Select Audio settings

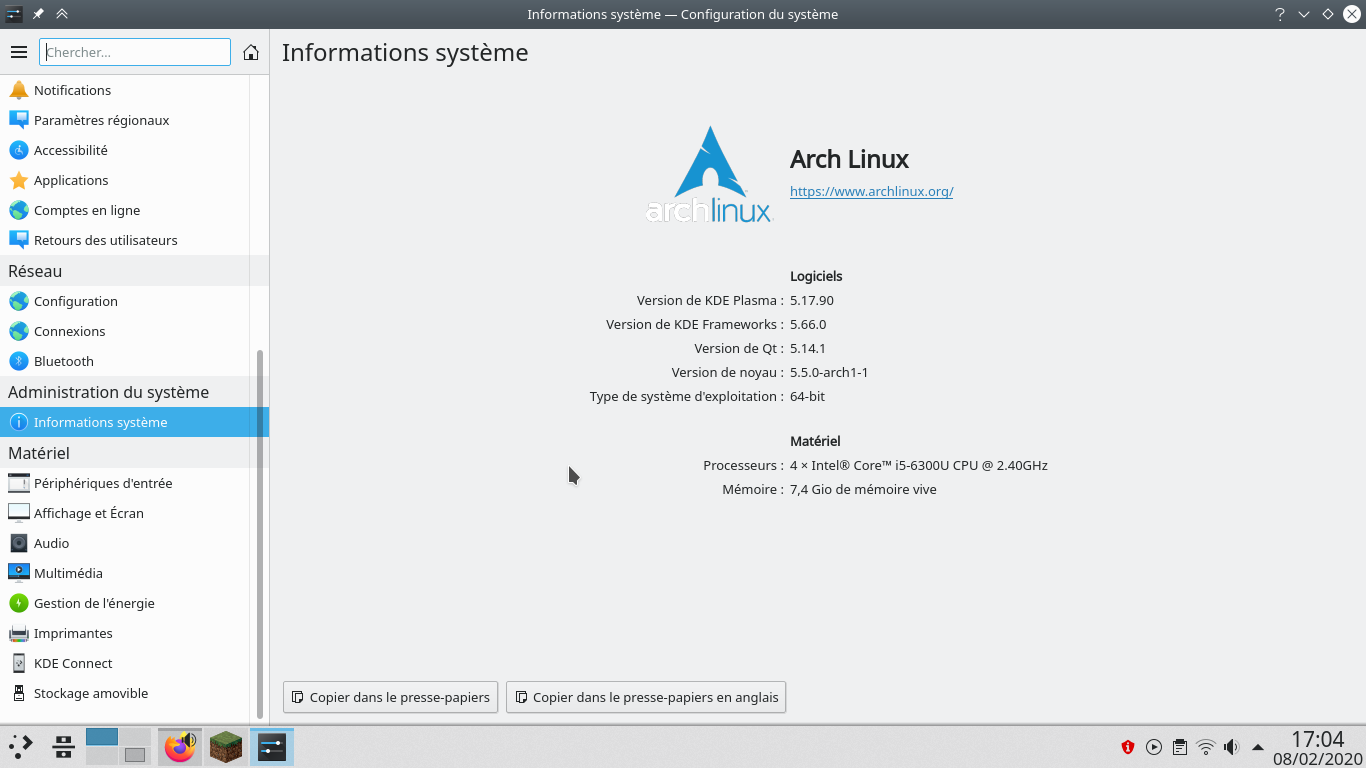click(x=124, y=543)
